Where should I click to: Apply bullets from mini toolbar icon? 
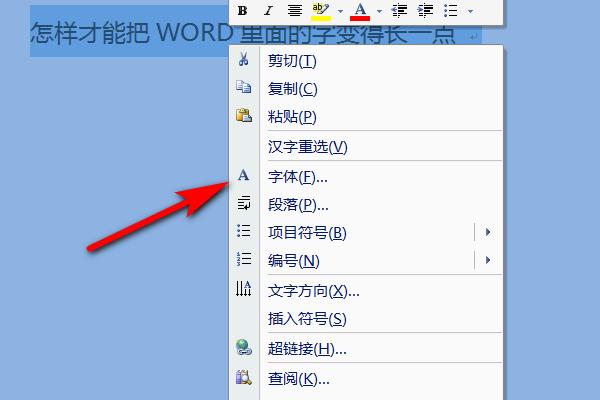coord(450,11)
